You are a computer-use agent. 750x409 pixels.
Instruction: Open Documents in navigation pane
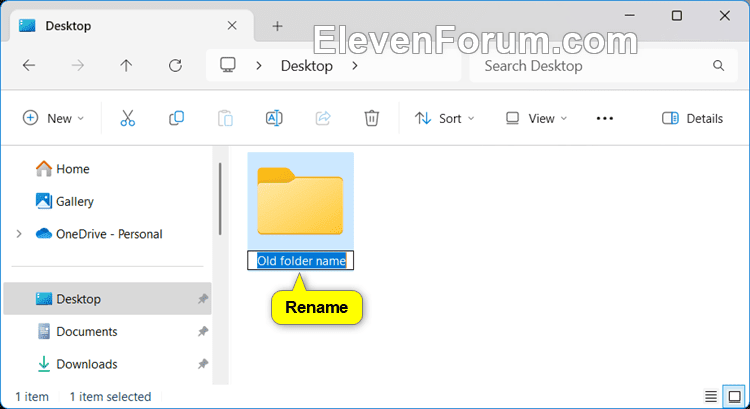(x=77, y=332)
